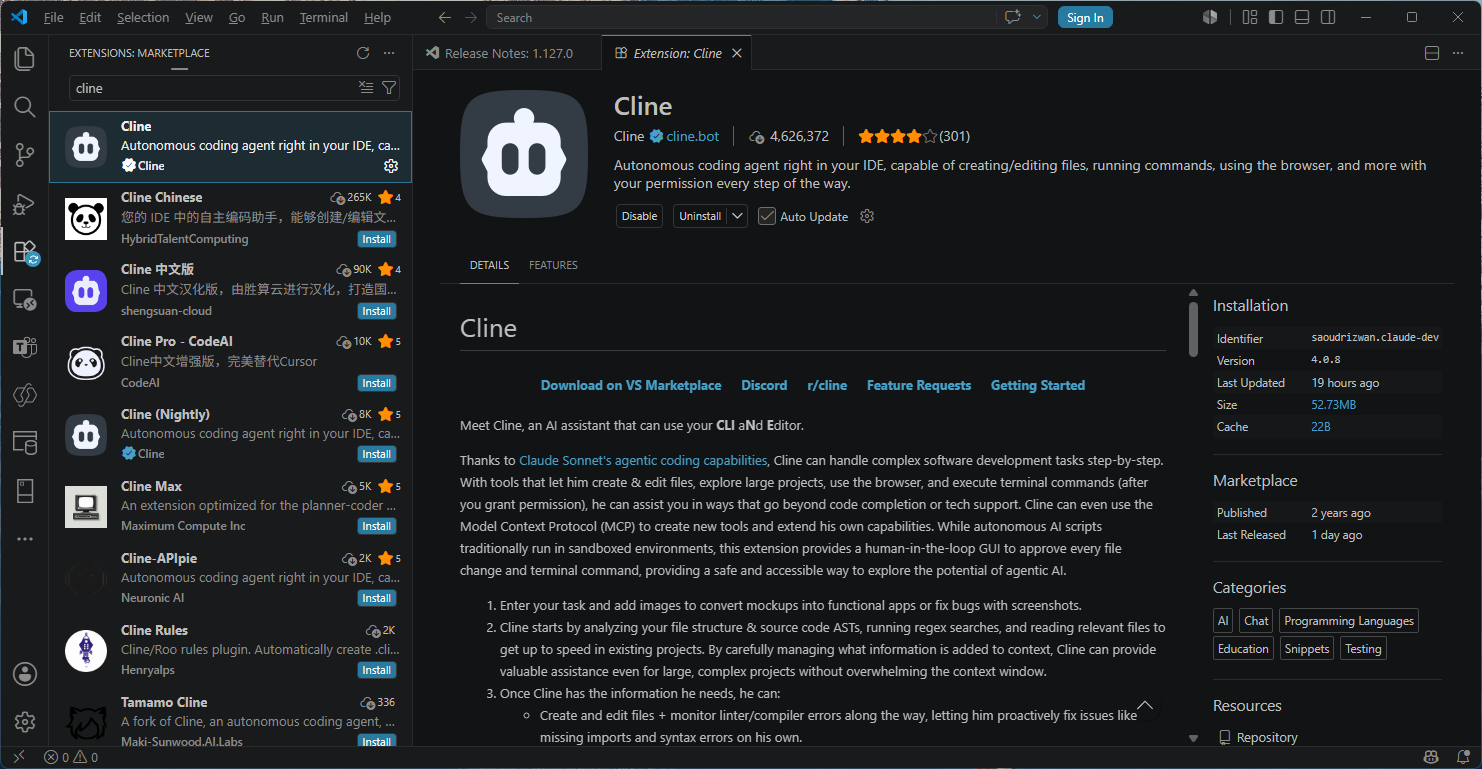Clear the extensions search results
This screenshot has width=1482, height=769.
click(366, 88)
